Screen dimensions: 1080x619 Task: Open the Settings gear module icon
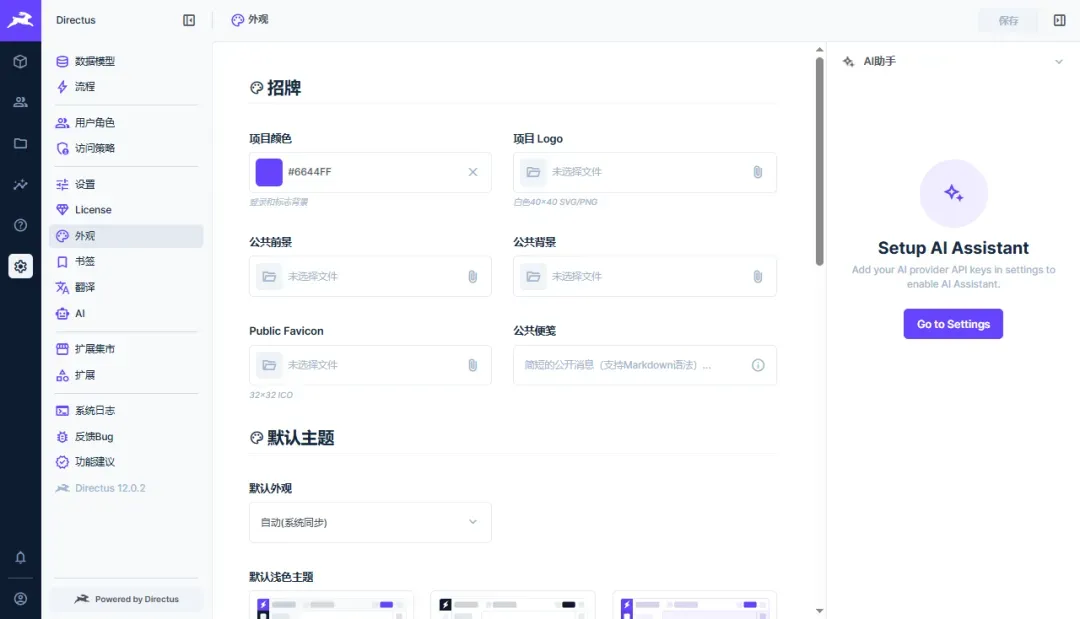click(x=21, y=266)
